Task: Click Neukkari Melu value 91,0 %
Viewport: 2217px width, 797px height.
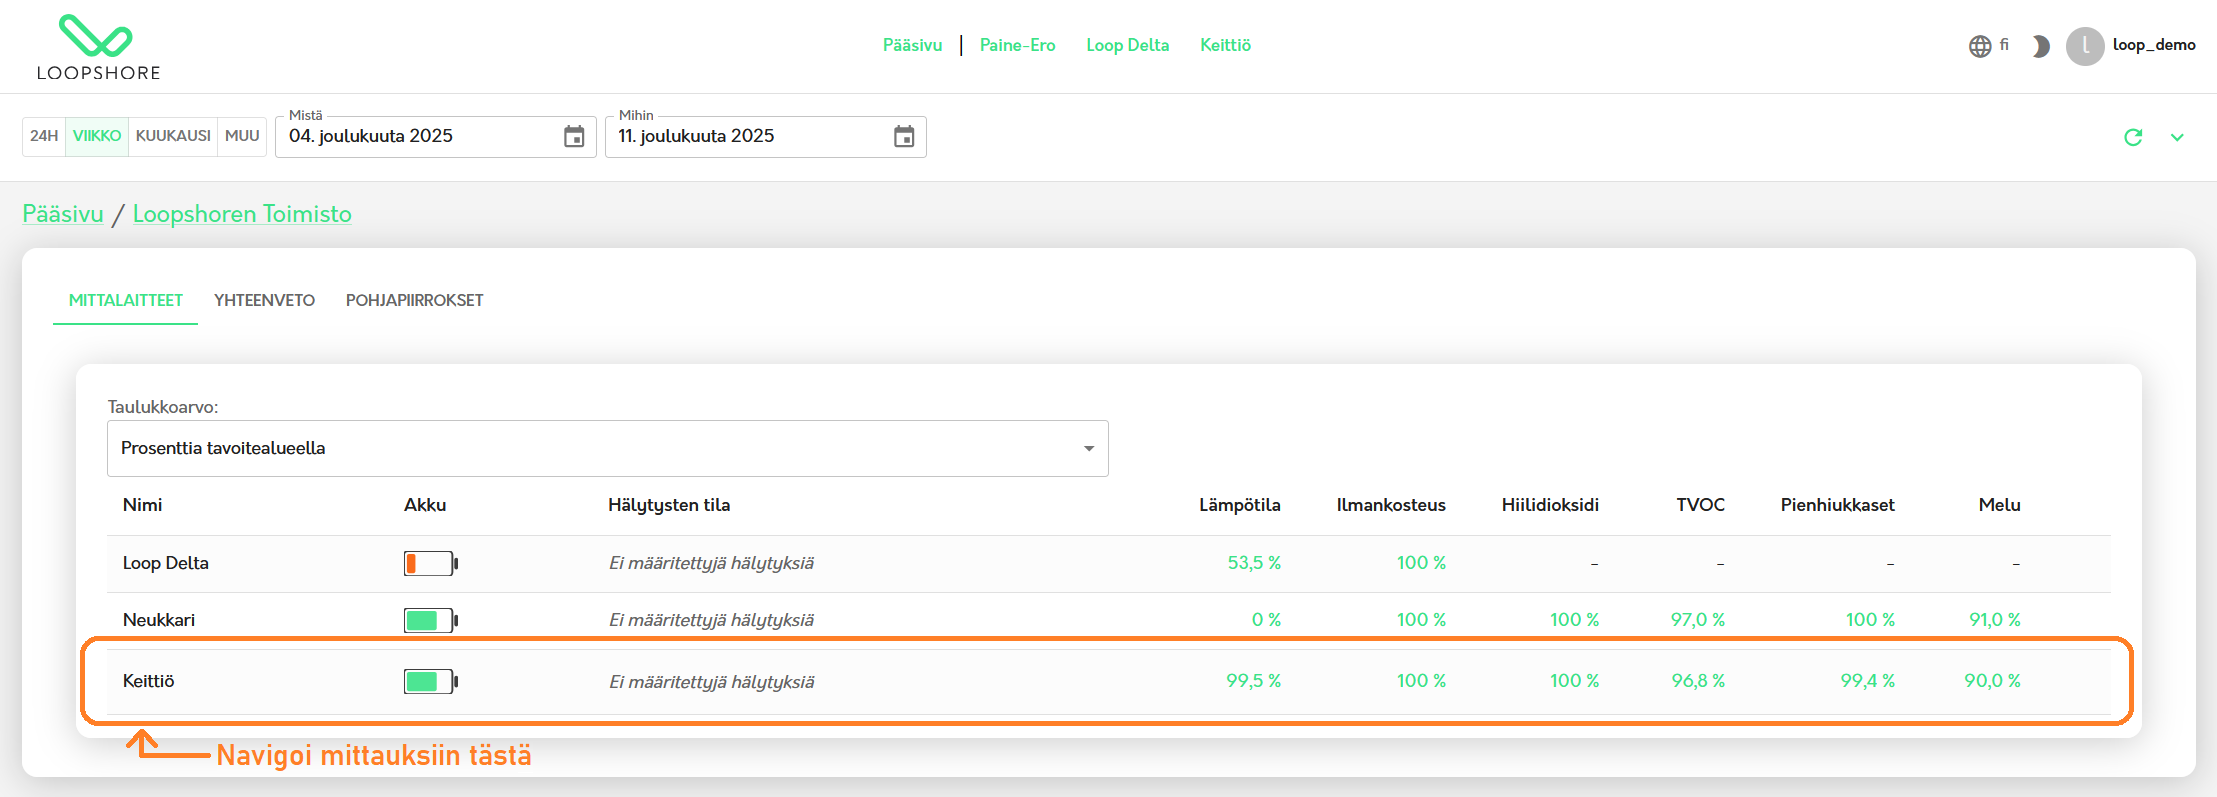Action: click(x=1995, y=620)
